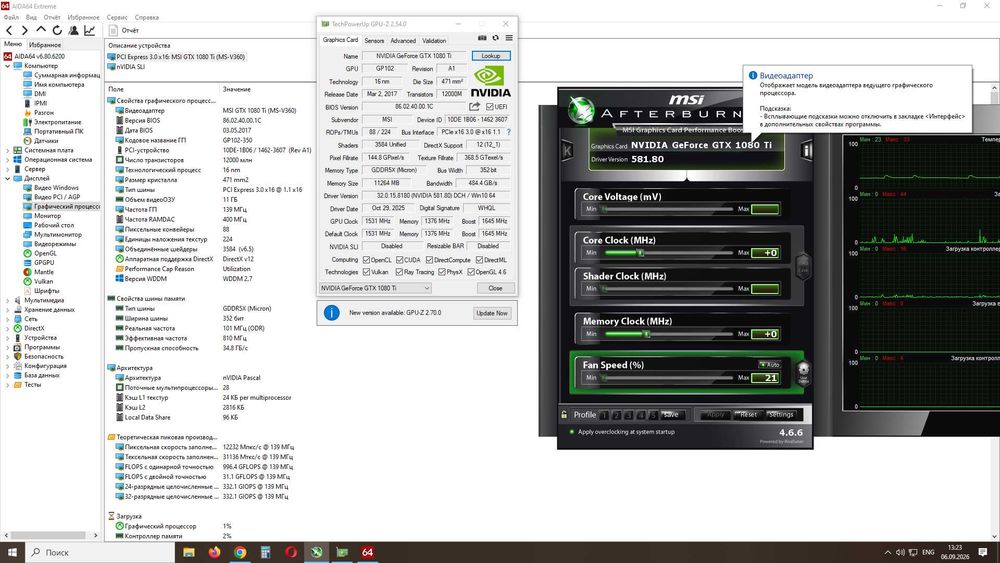The height and width of the screenshot is (563, 1000).
Task: Toggle Afterburner fan speed Auto button
Action: pos(769,365)
